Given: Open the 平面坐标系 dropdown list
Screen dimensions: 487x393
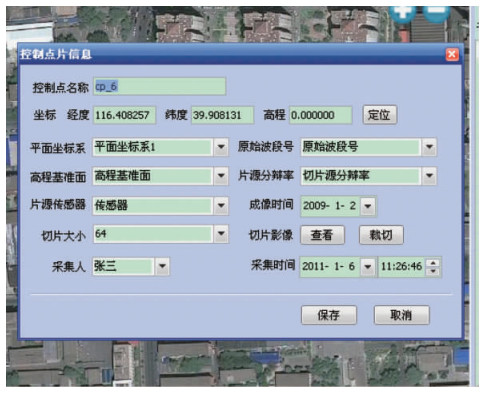Looking at the screenshot, I should (x=221, y=147).
